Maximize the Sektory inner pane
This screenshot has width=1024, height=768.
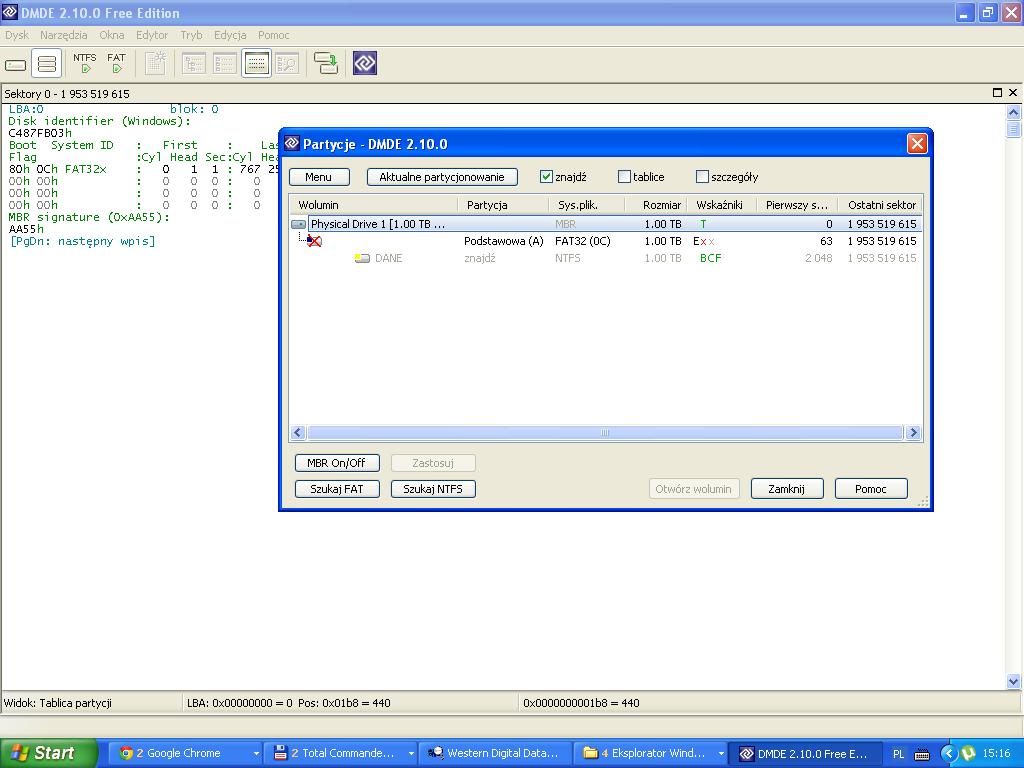(x=997, y=93)
